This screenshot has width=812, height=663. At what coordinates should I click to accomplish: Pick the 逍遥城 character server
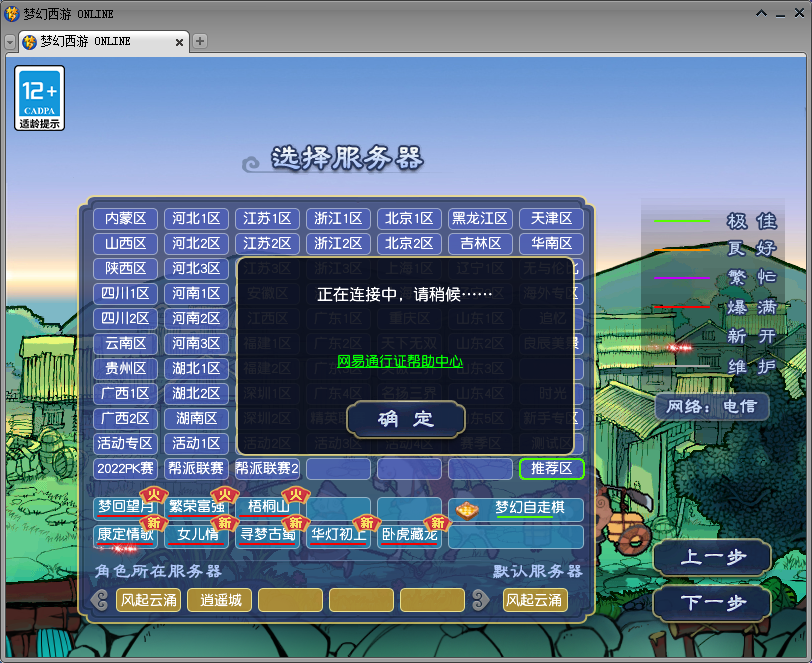(x=220, y=600)
